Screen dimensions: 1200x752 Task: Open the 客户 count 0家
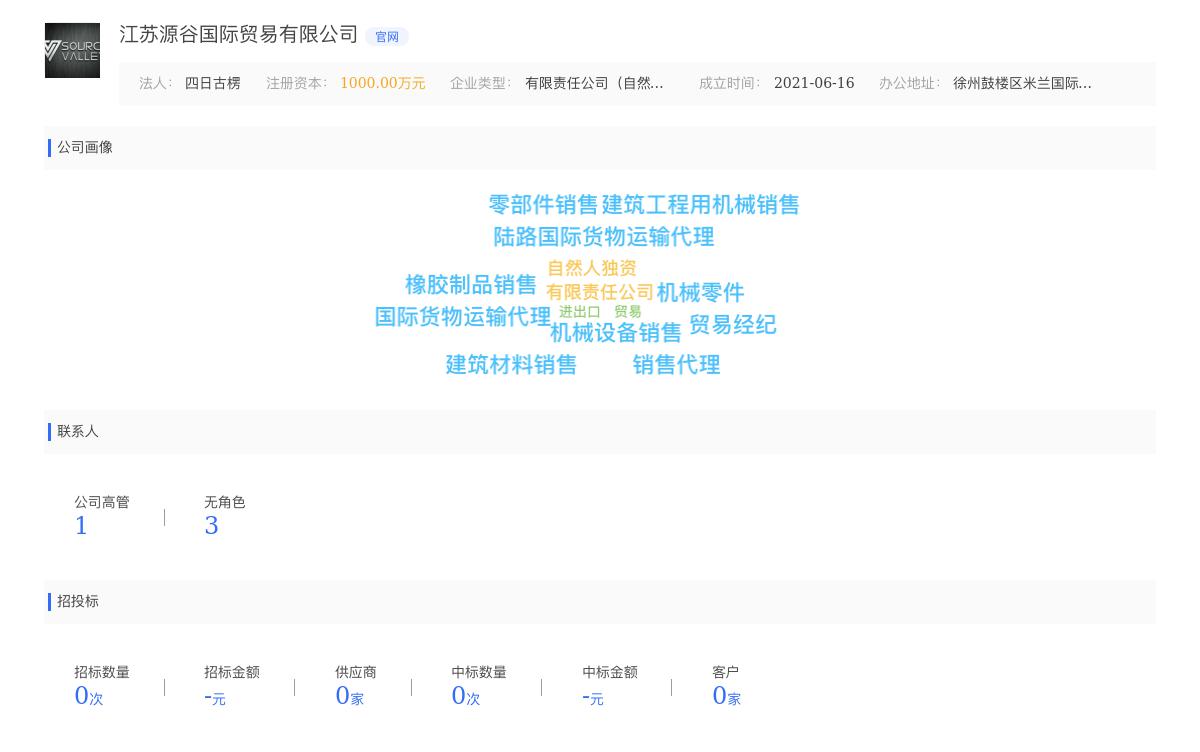[727, 696]
